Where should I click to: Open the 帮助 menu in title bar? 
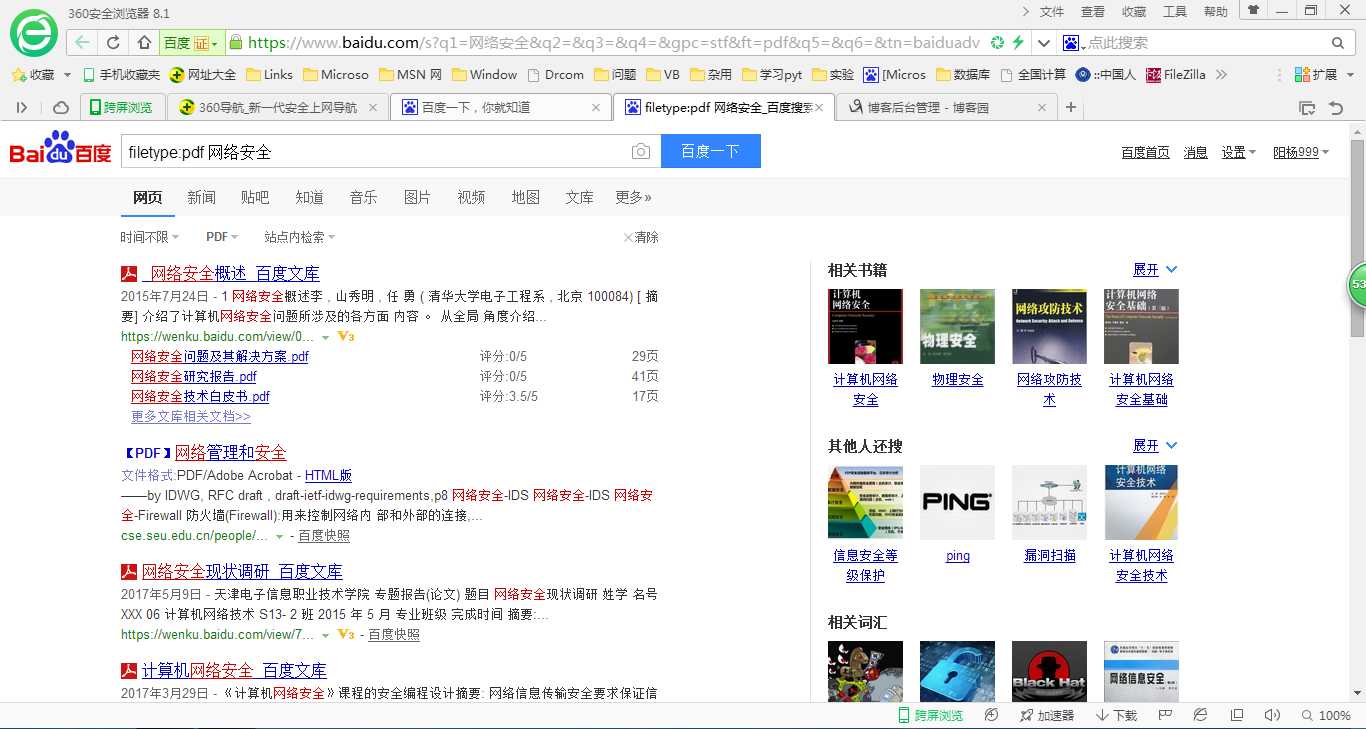(1216, 12)
